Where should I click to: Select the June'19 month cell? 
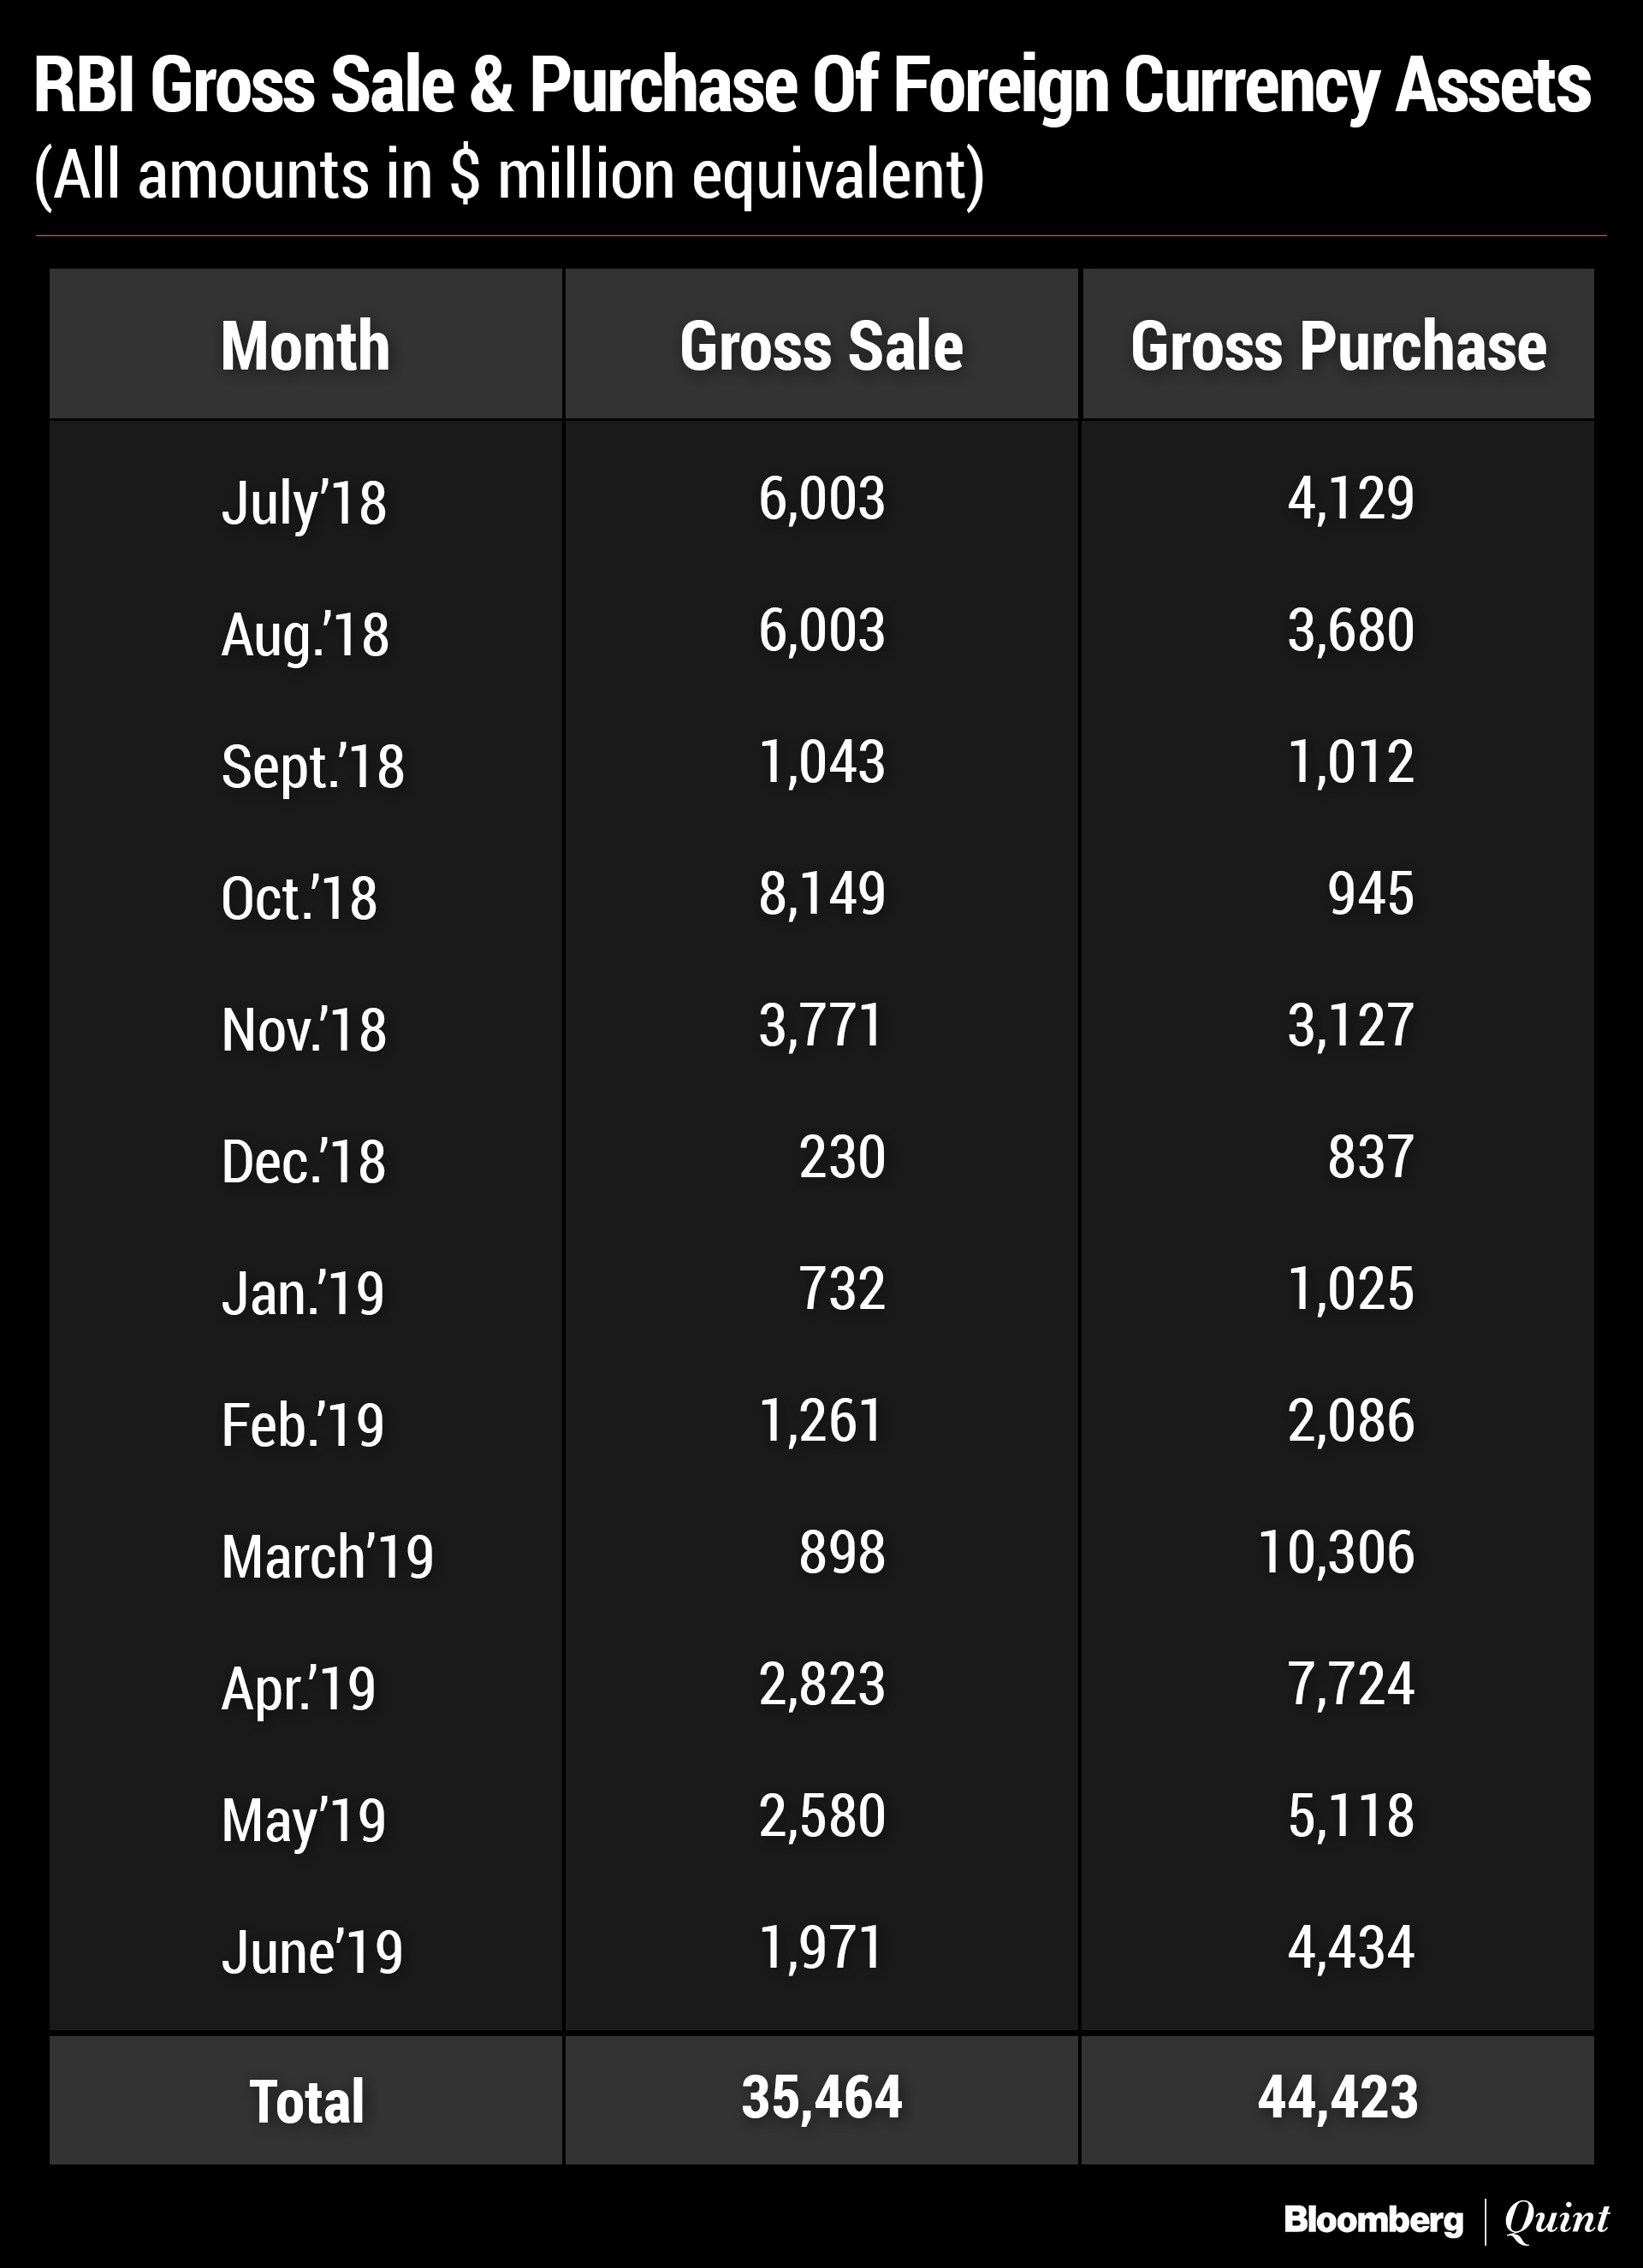tap(312, 1951)
